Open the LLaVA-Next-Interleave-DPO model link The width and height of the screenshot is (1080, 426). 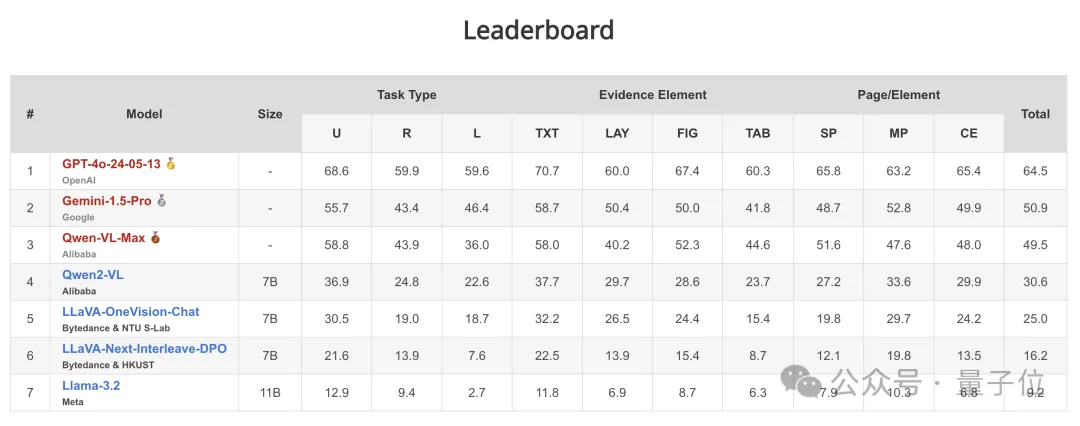(x=144, y=349)
